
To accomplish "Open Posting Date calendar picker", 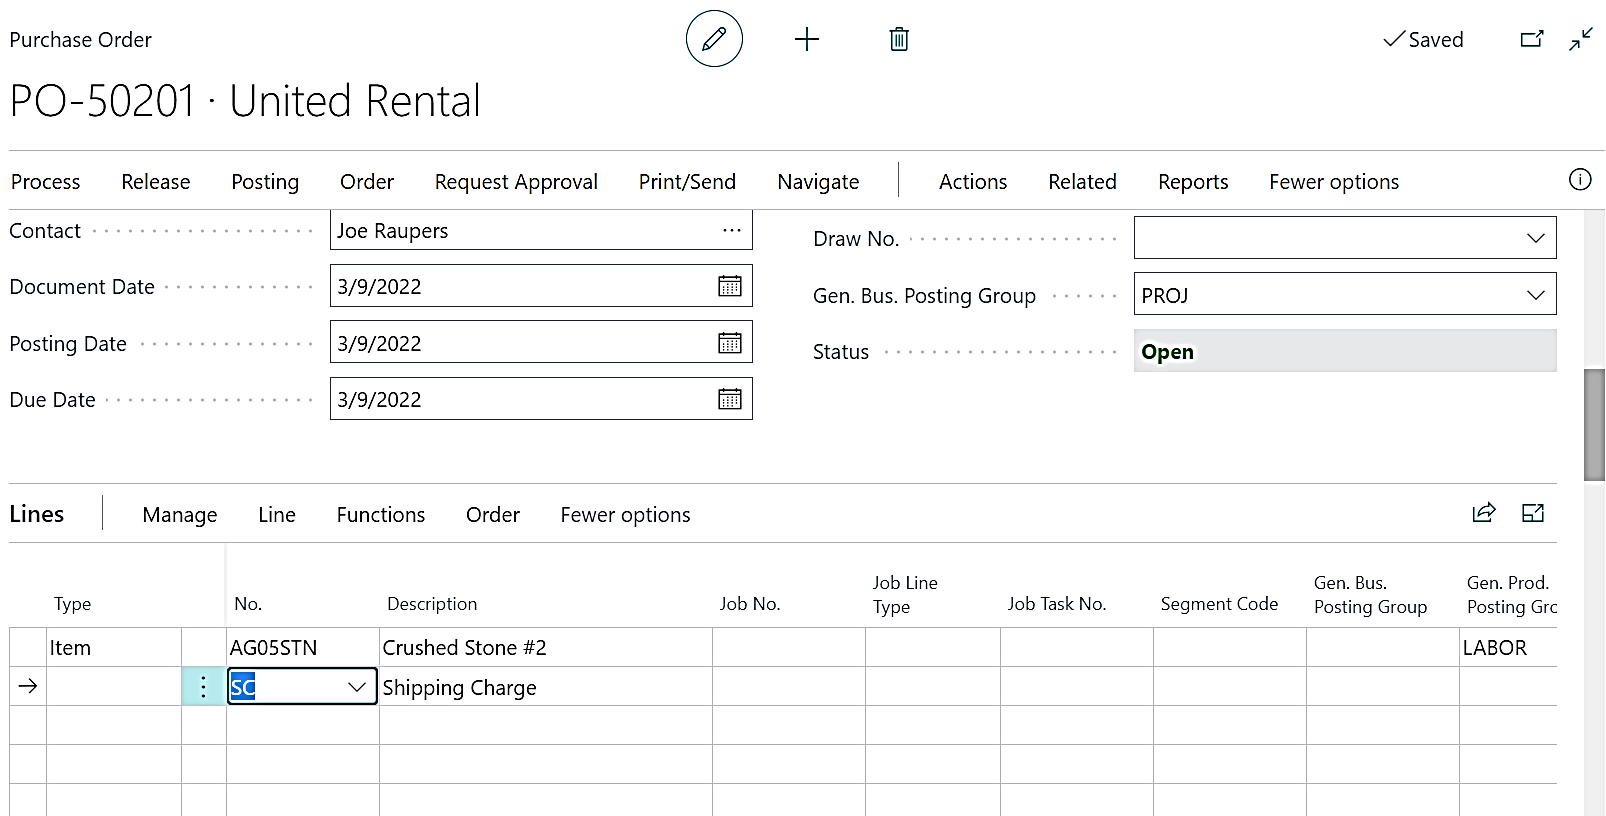I will tap(730, 343).
